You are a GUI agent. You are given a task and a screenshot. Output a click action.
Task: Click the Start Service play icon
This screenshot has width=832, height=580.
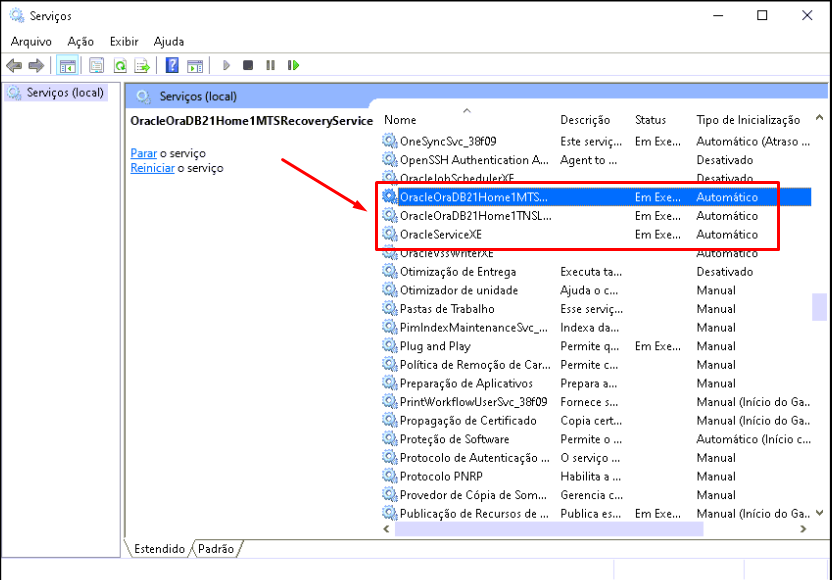pyautogui.click(x=227, y=65)
